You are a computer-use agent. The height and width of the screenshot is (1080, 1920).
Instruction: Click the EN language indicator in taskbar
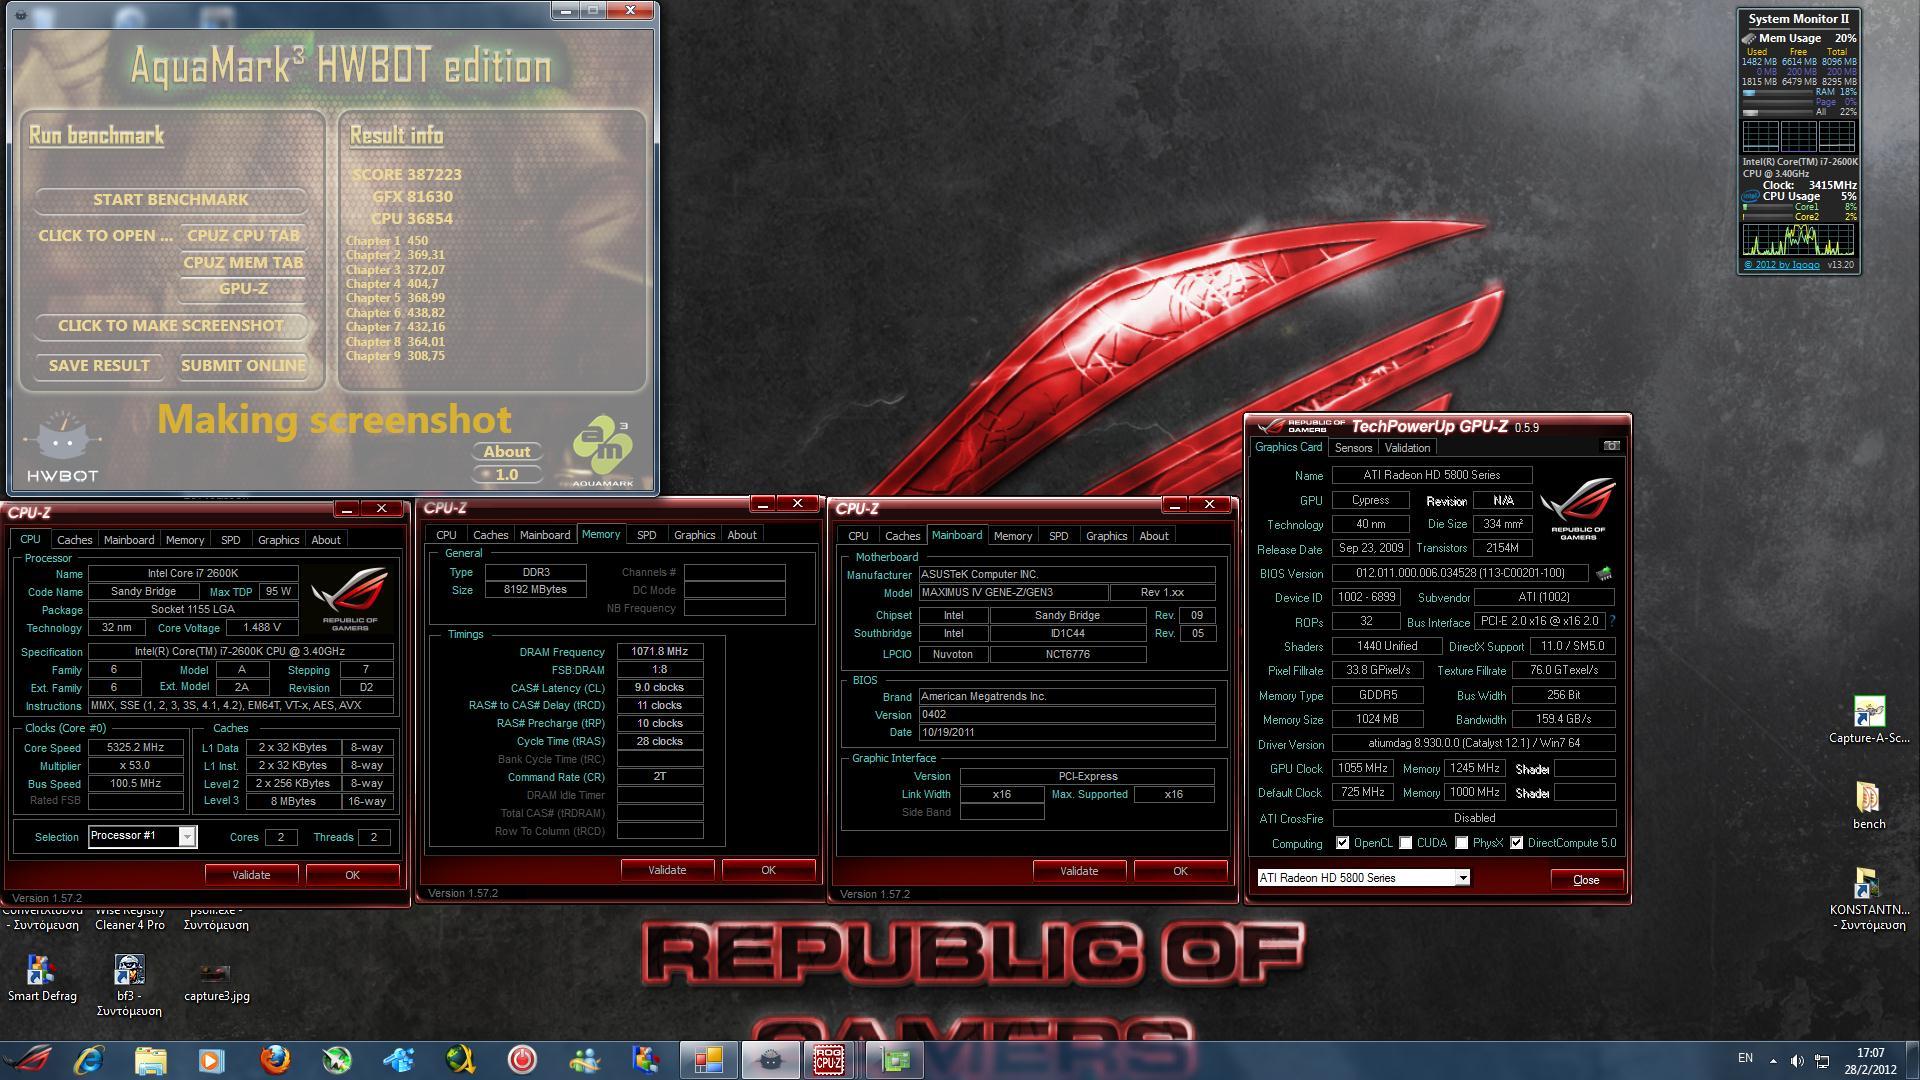[x=1745, y=1058]
